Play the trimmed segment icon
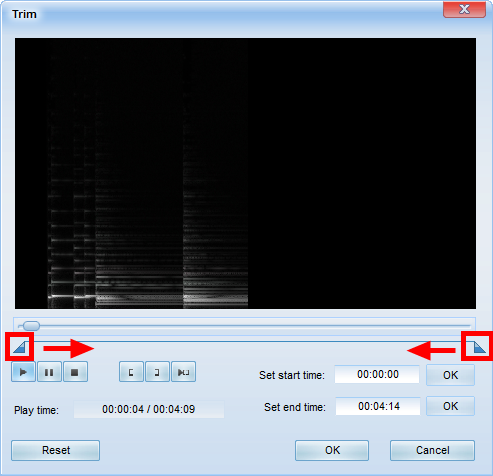This screenshot has height=476, width=493. click(x=183, y=372)
